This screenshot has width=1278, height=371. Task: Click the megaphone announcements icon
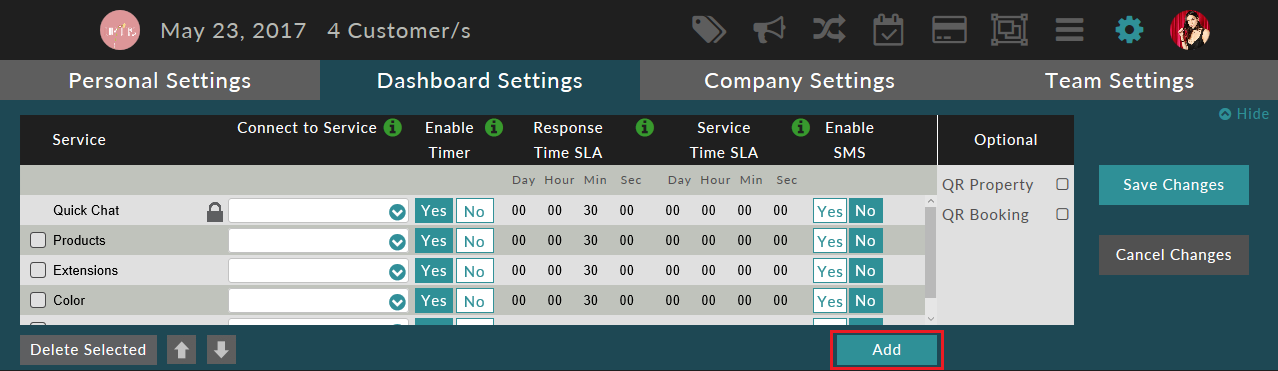coord(768,30)
